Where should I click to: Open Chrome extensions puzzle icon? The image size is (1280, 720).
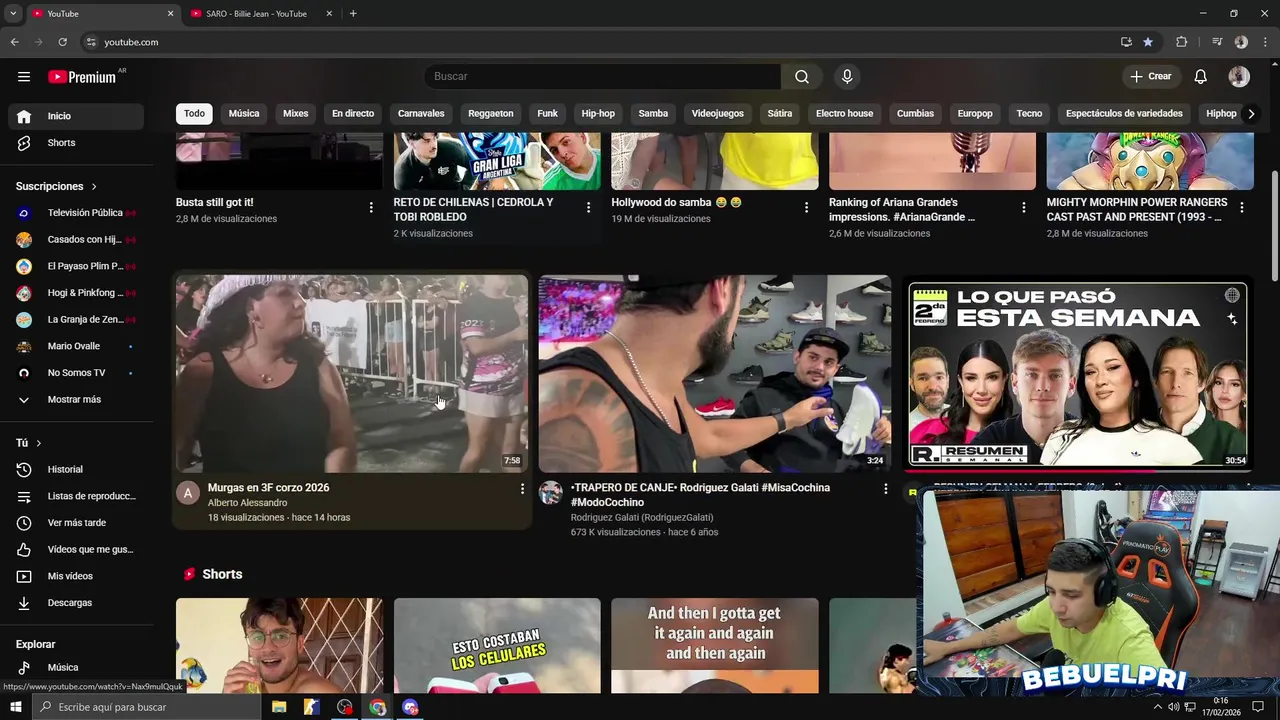pyautogui.click(x=1181, y=42)
